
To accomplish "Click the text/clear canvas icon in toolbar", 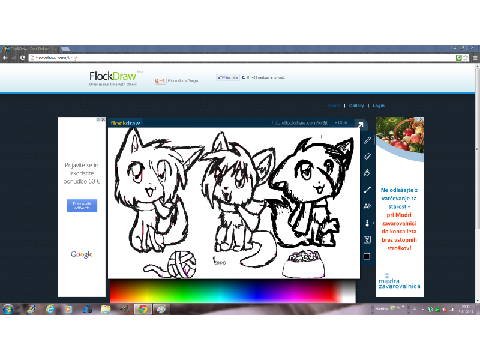I will [367, 239].
